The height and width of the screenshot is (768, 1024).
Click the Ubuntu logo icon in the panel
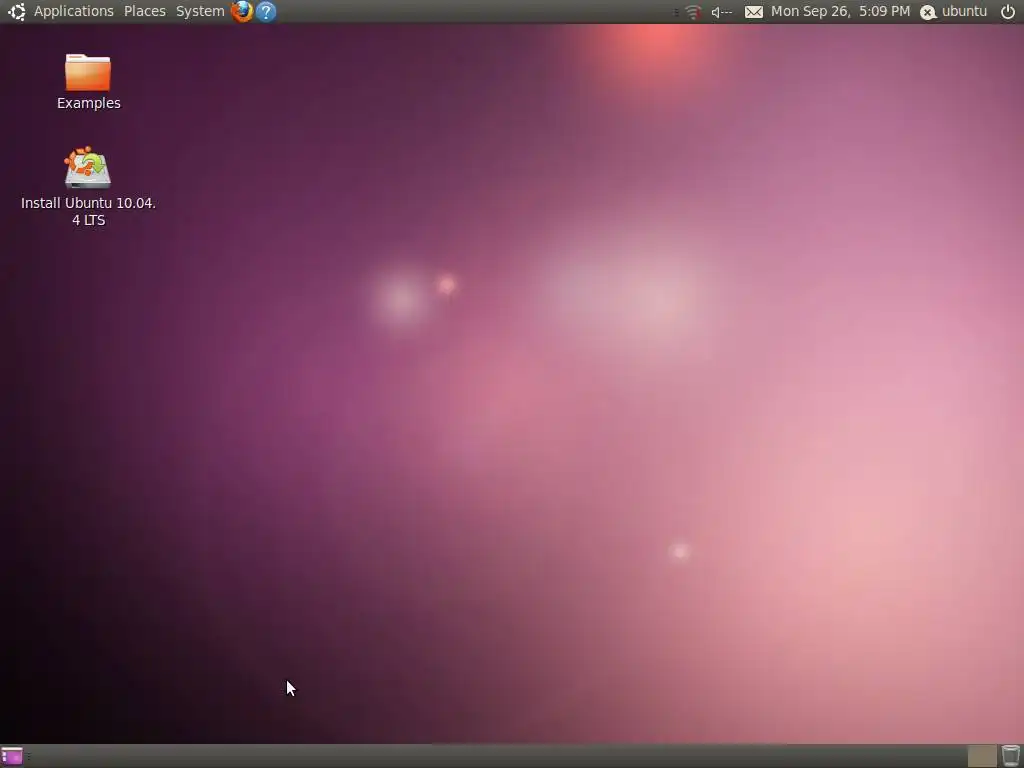pos(16,11)
